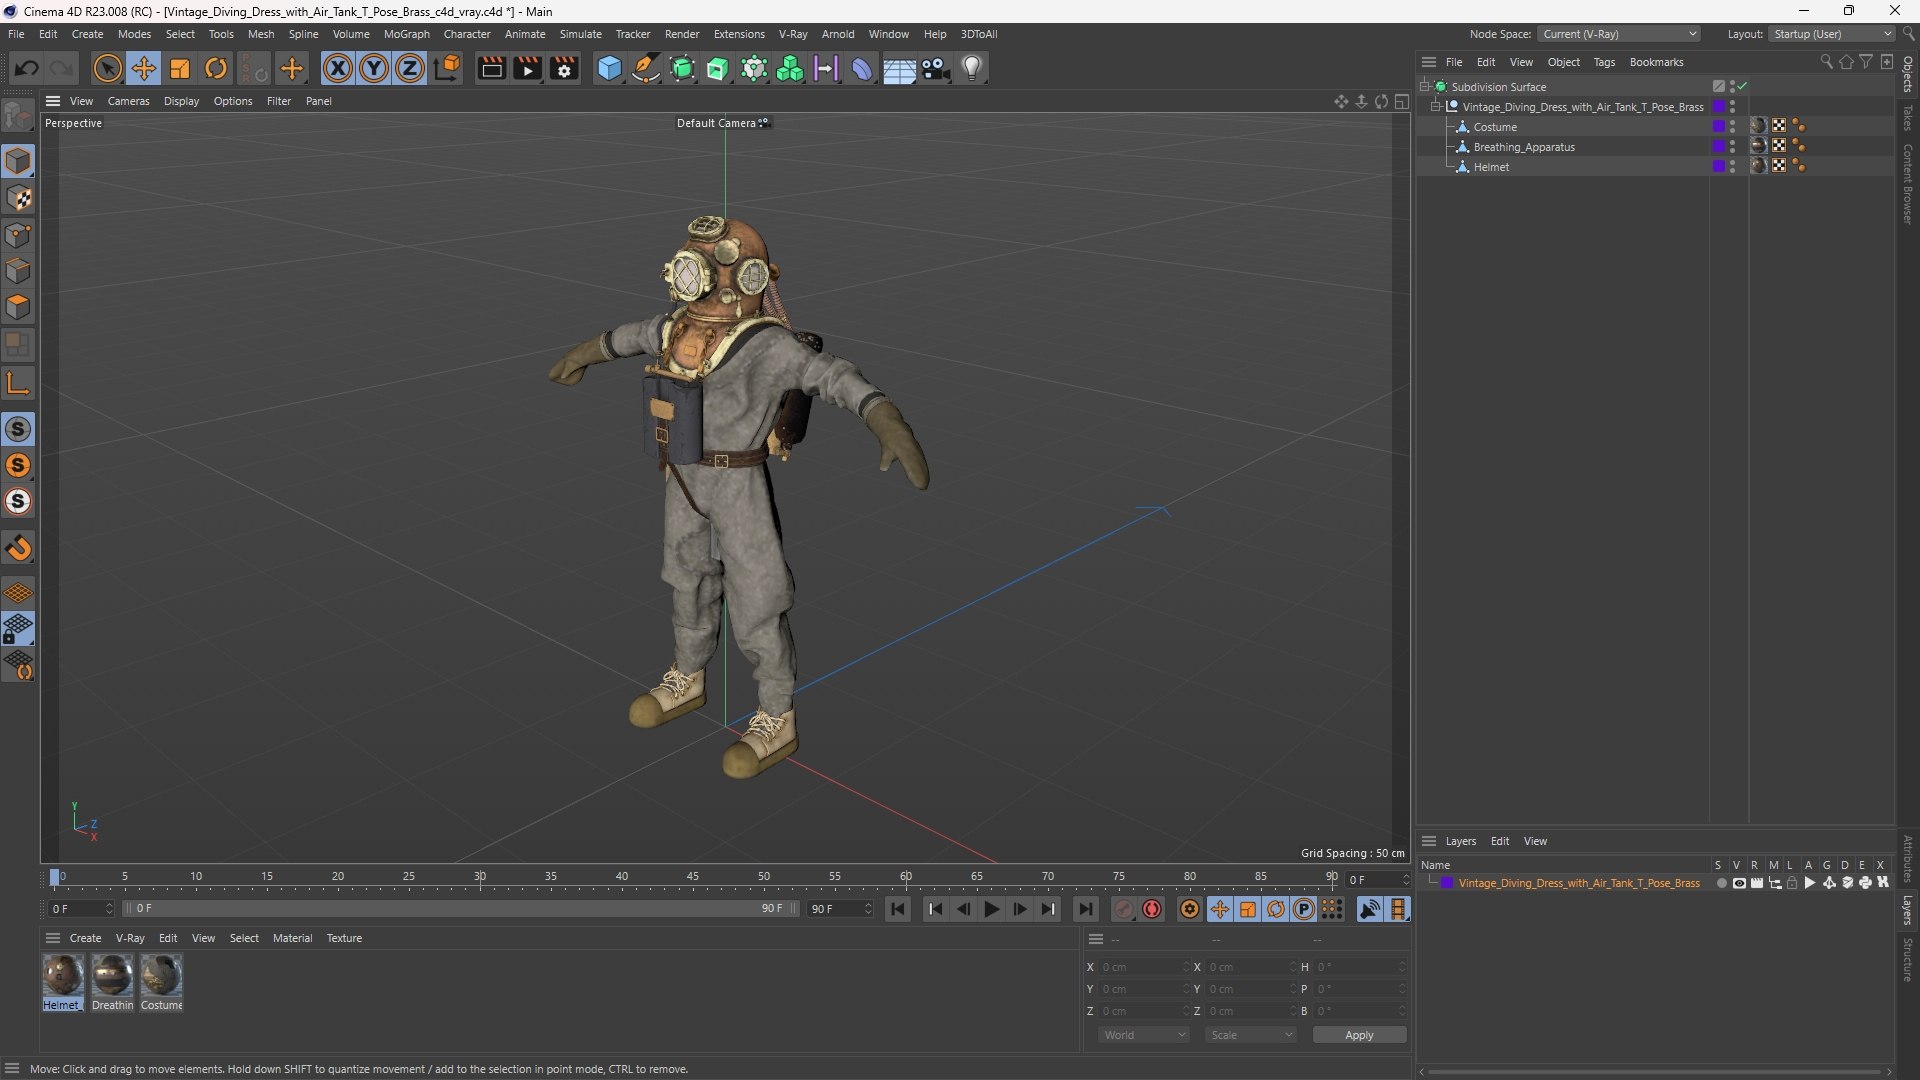This screenshot has height=1080, width=1920.
Task: Open the Object Manager Tags menu
Action: pos(1604,62)
